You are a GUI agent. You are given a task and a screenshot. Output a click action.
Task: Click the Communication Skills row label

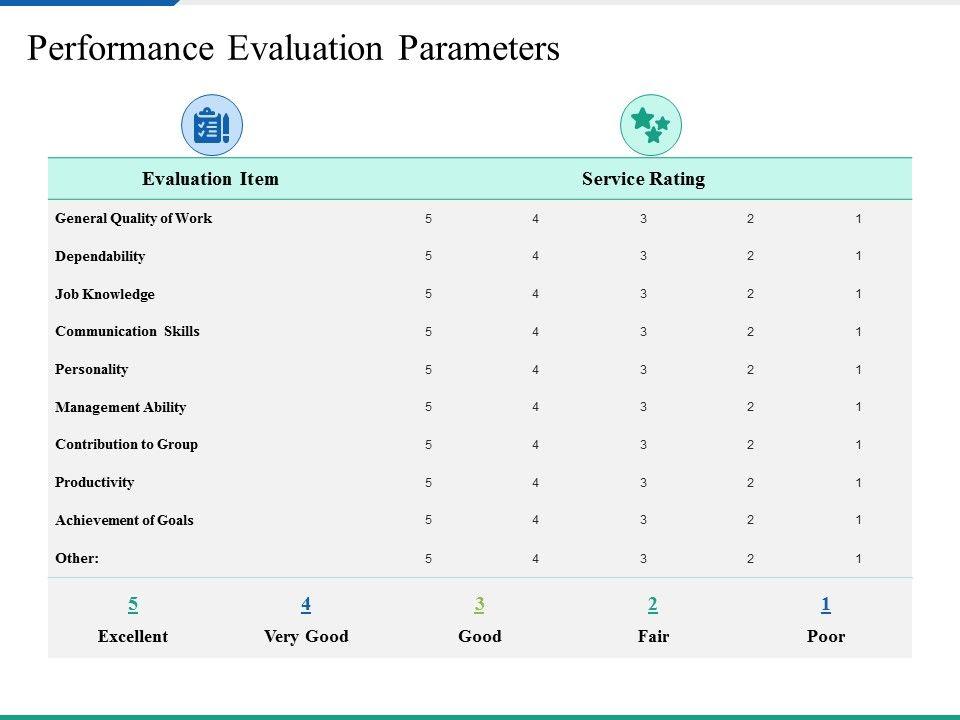[127, 331]
